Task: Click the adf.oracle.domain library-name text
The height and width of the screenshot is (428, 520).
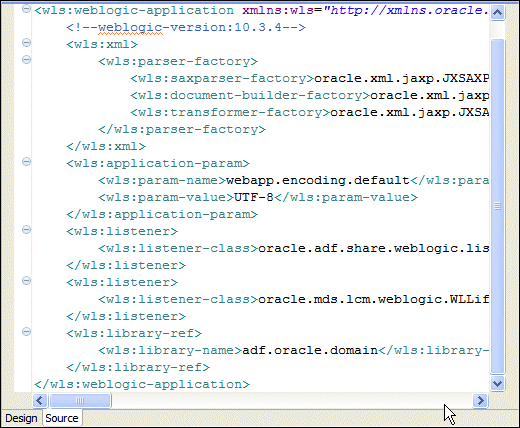Action: (310, 350)
